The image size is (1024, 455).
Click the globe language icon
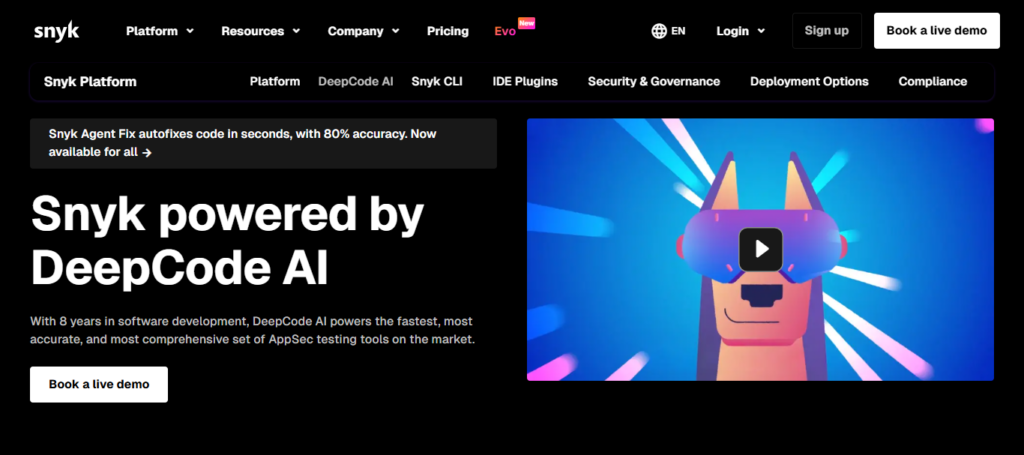[x=659, y=31]
